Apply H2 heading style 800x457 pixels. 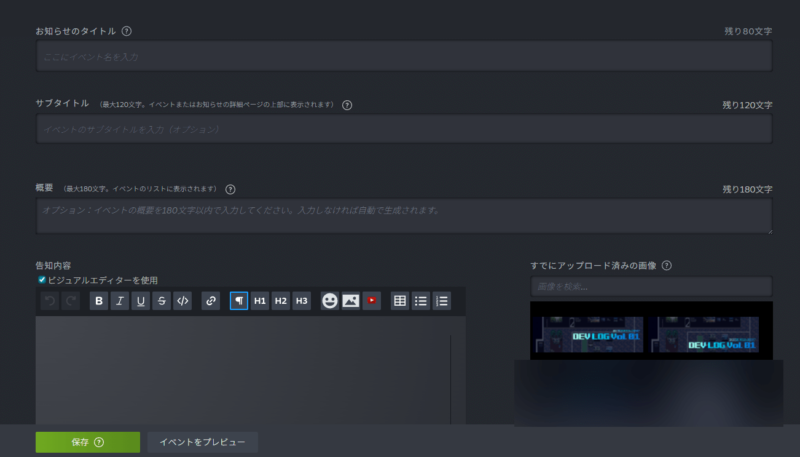tap(281, 301)
